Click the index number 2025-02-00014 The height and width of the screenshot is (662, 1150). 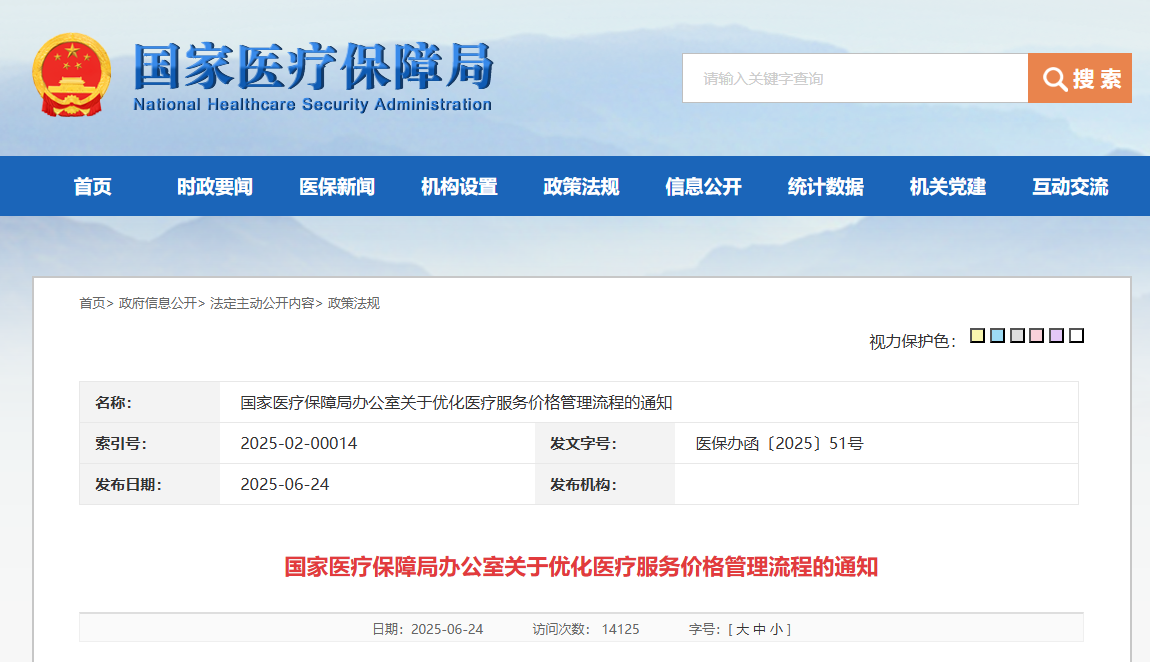tap(299, 444)
